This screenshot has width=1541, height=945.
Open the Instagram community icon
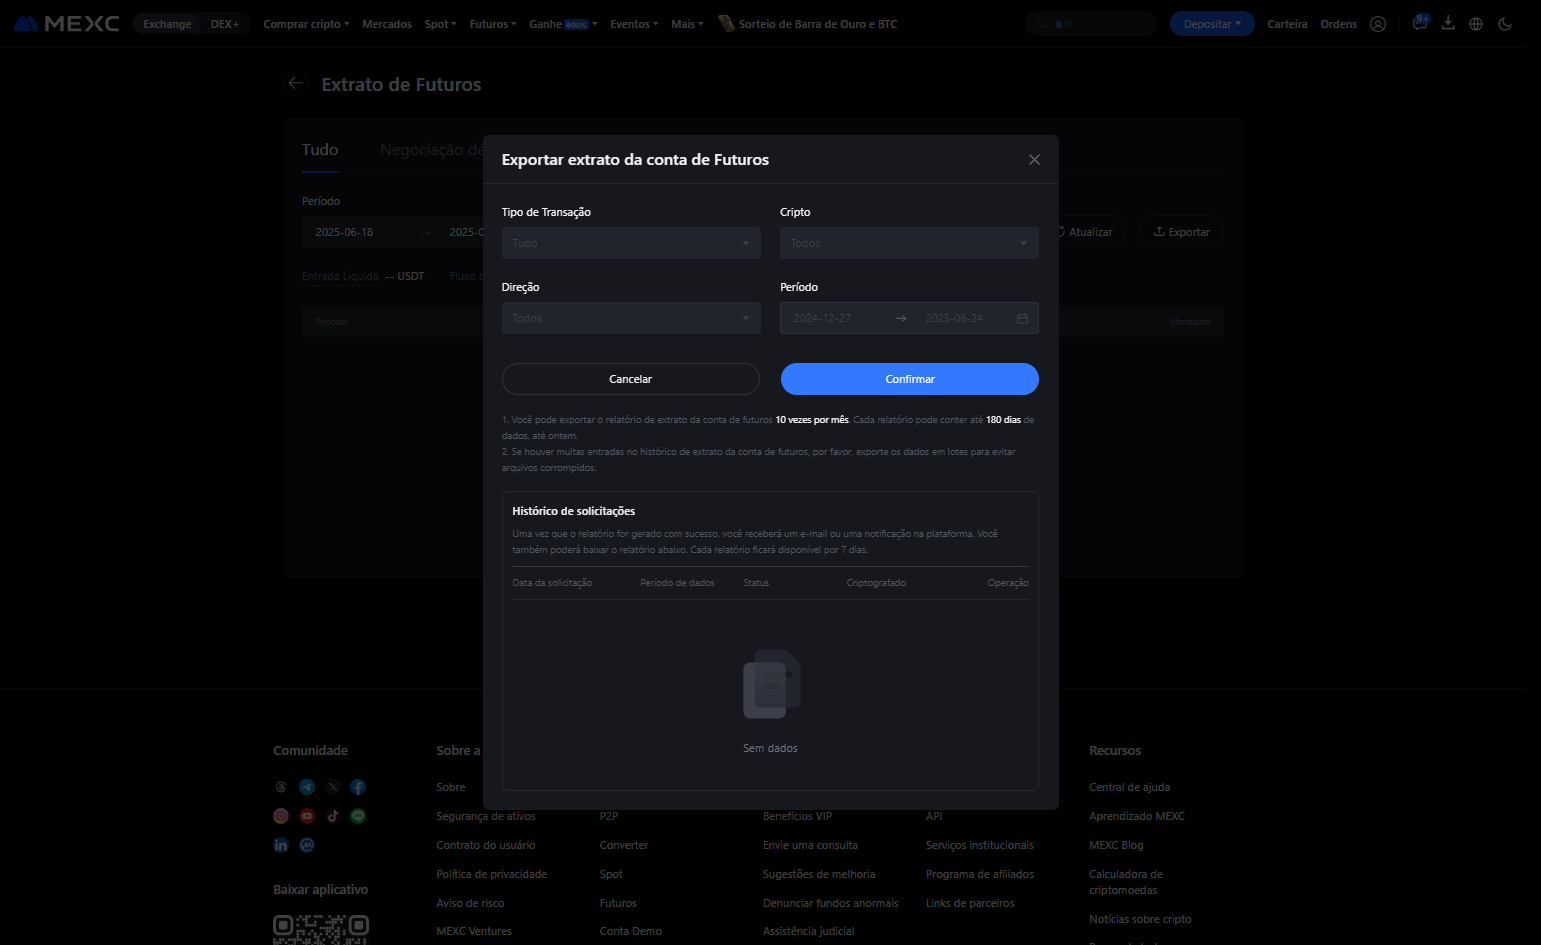coord(281,816)
